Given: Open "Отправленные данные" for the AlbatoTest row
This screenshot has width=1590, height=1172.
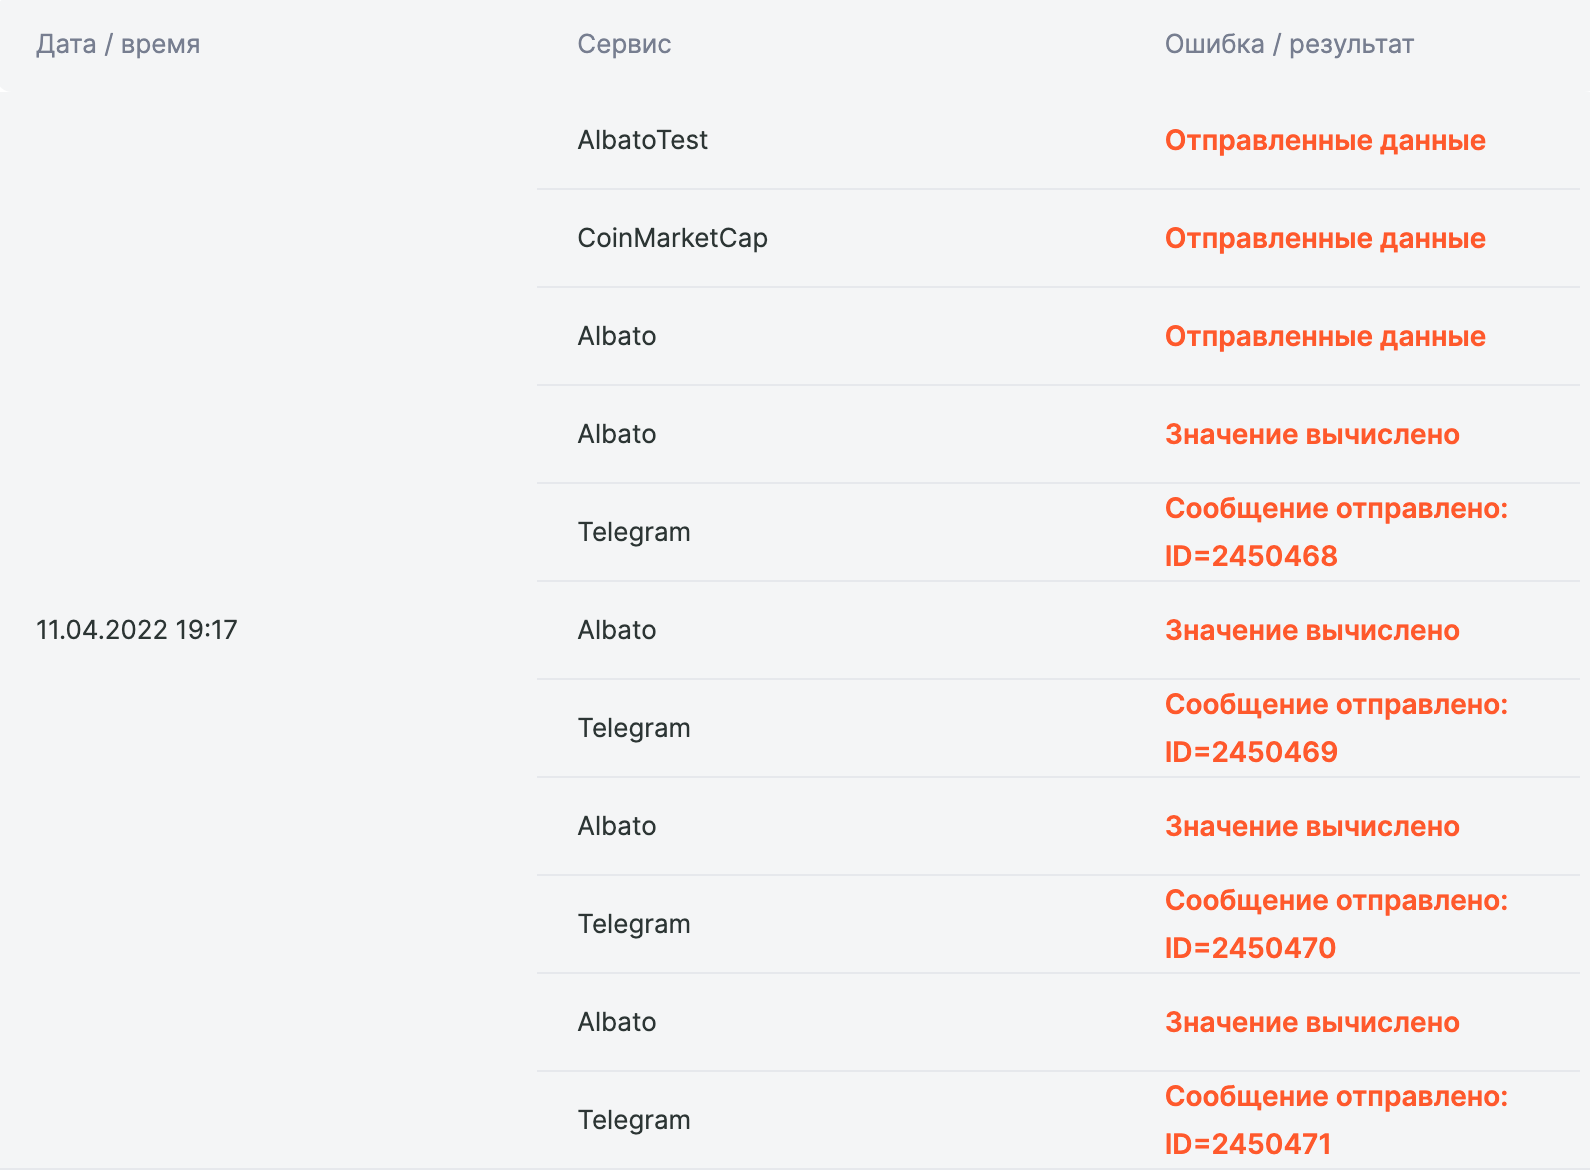Looking at the screenshot, I should [1325, 140].
